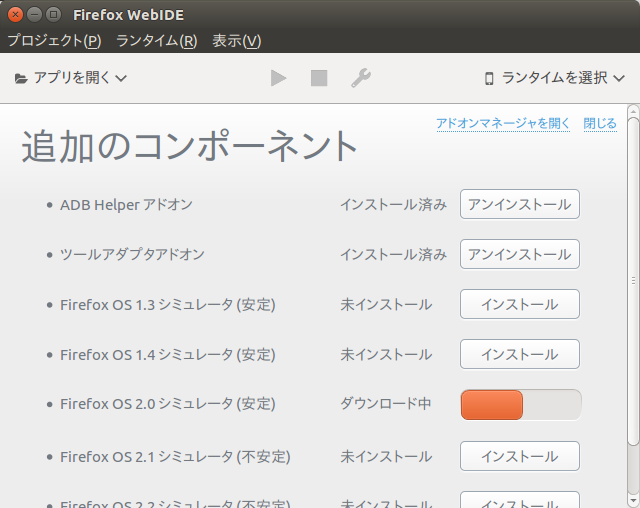Open the アプリを開く dropdown

coord(71,78)
